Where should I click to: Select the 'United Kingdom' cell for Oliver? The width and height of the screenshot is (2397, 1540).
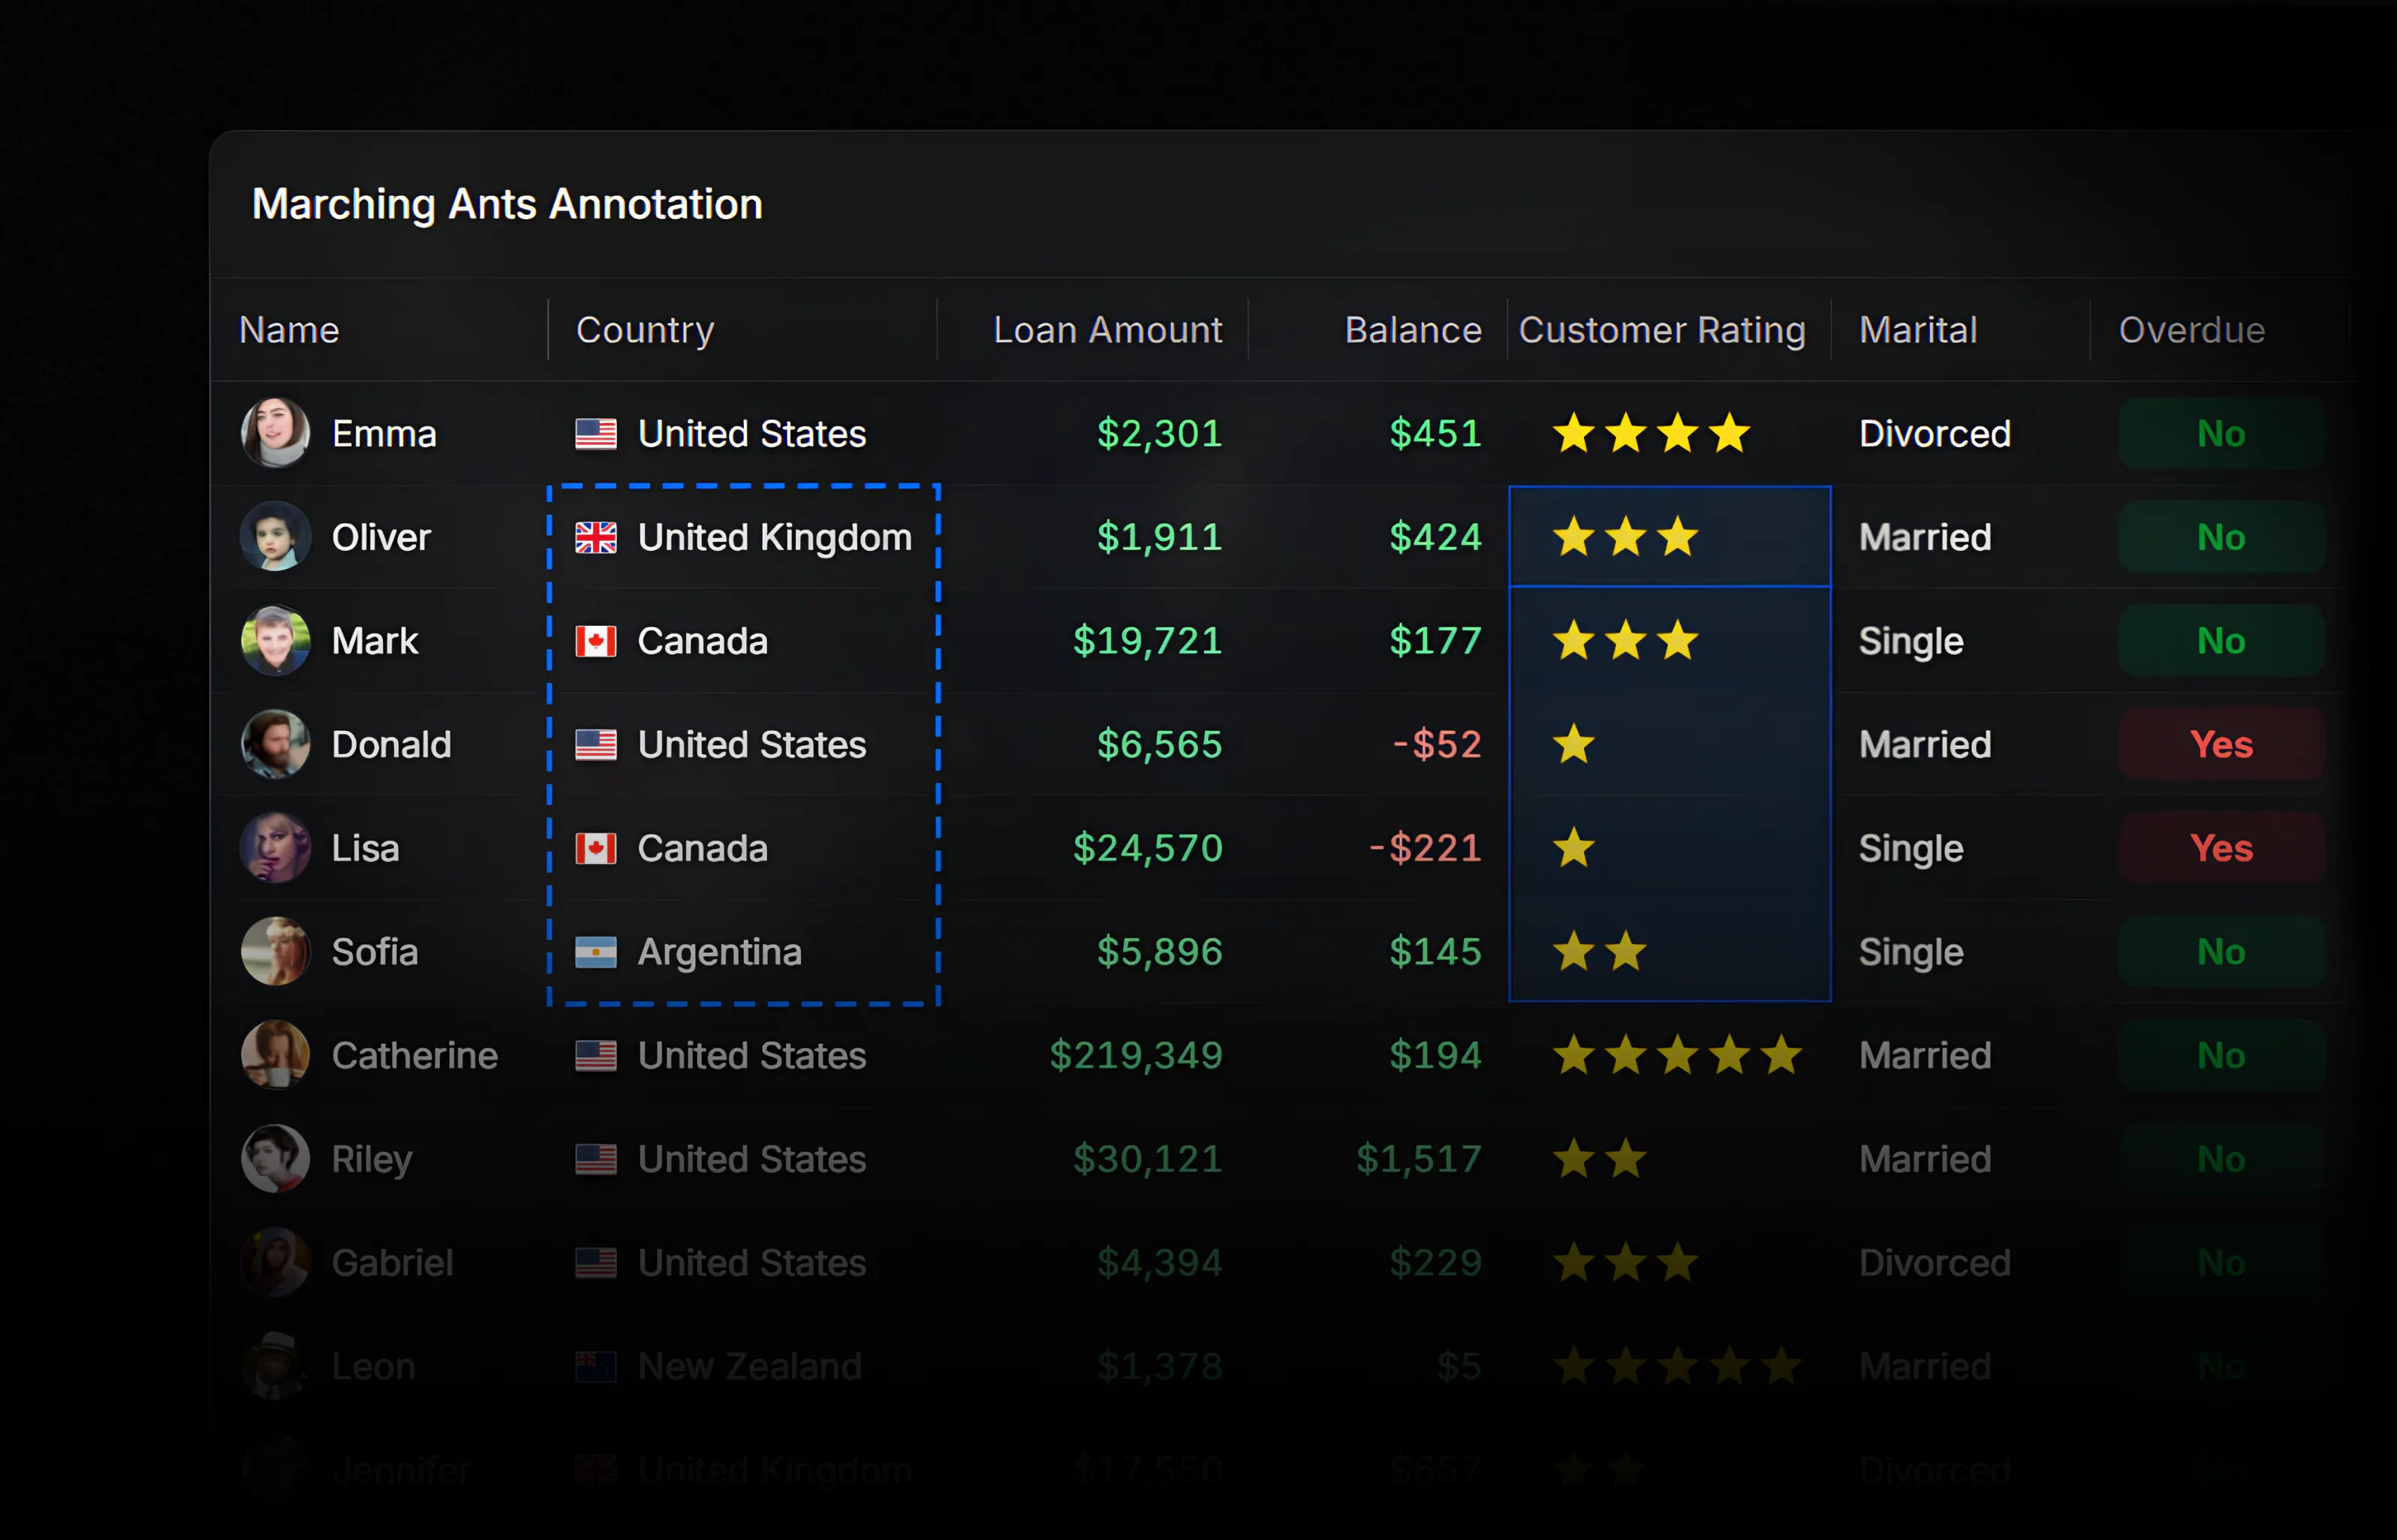click(743, 537)
